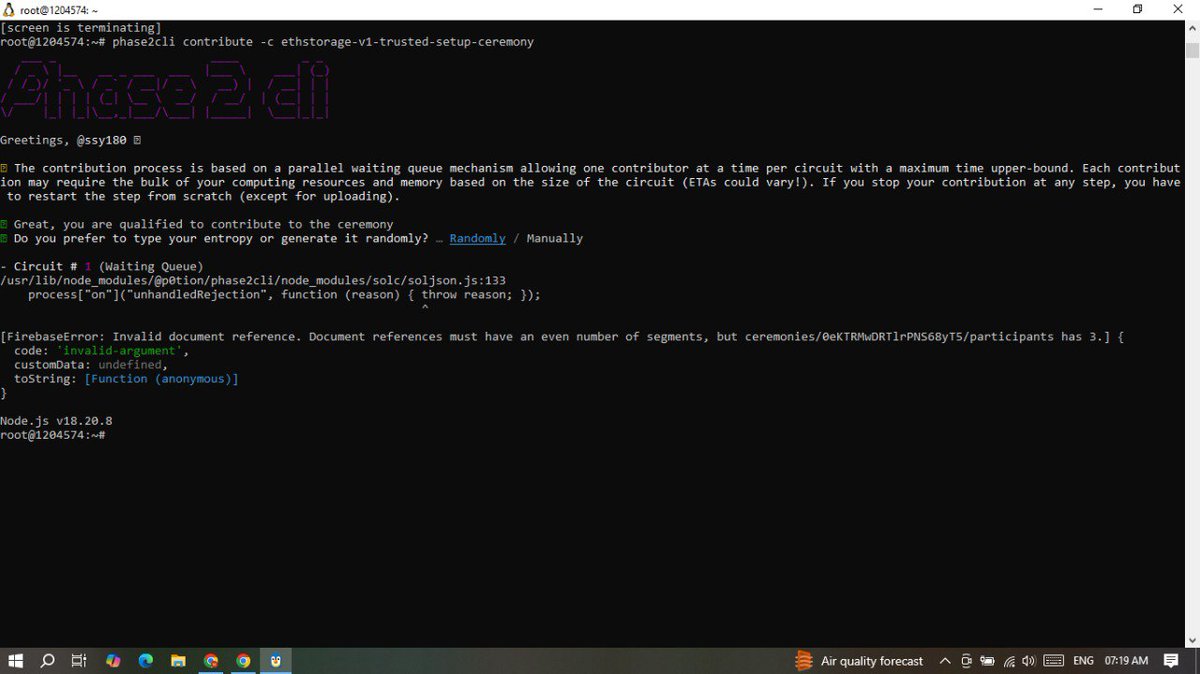This screenshot has width=1200, height=674.
Task: Click the unhandledRejection code line
Action: [x=284, y=294]
